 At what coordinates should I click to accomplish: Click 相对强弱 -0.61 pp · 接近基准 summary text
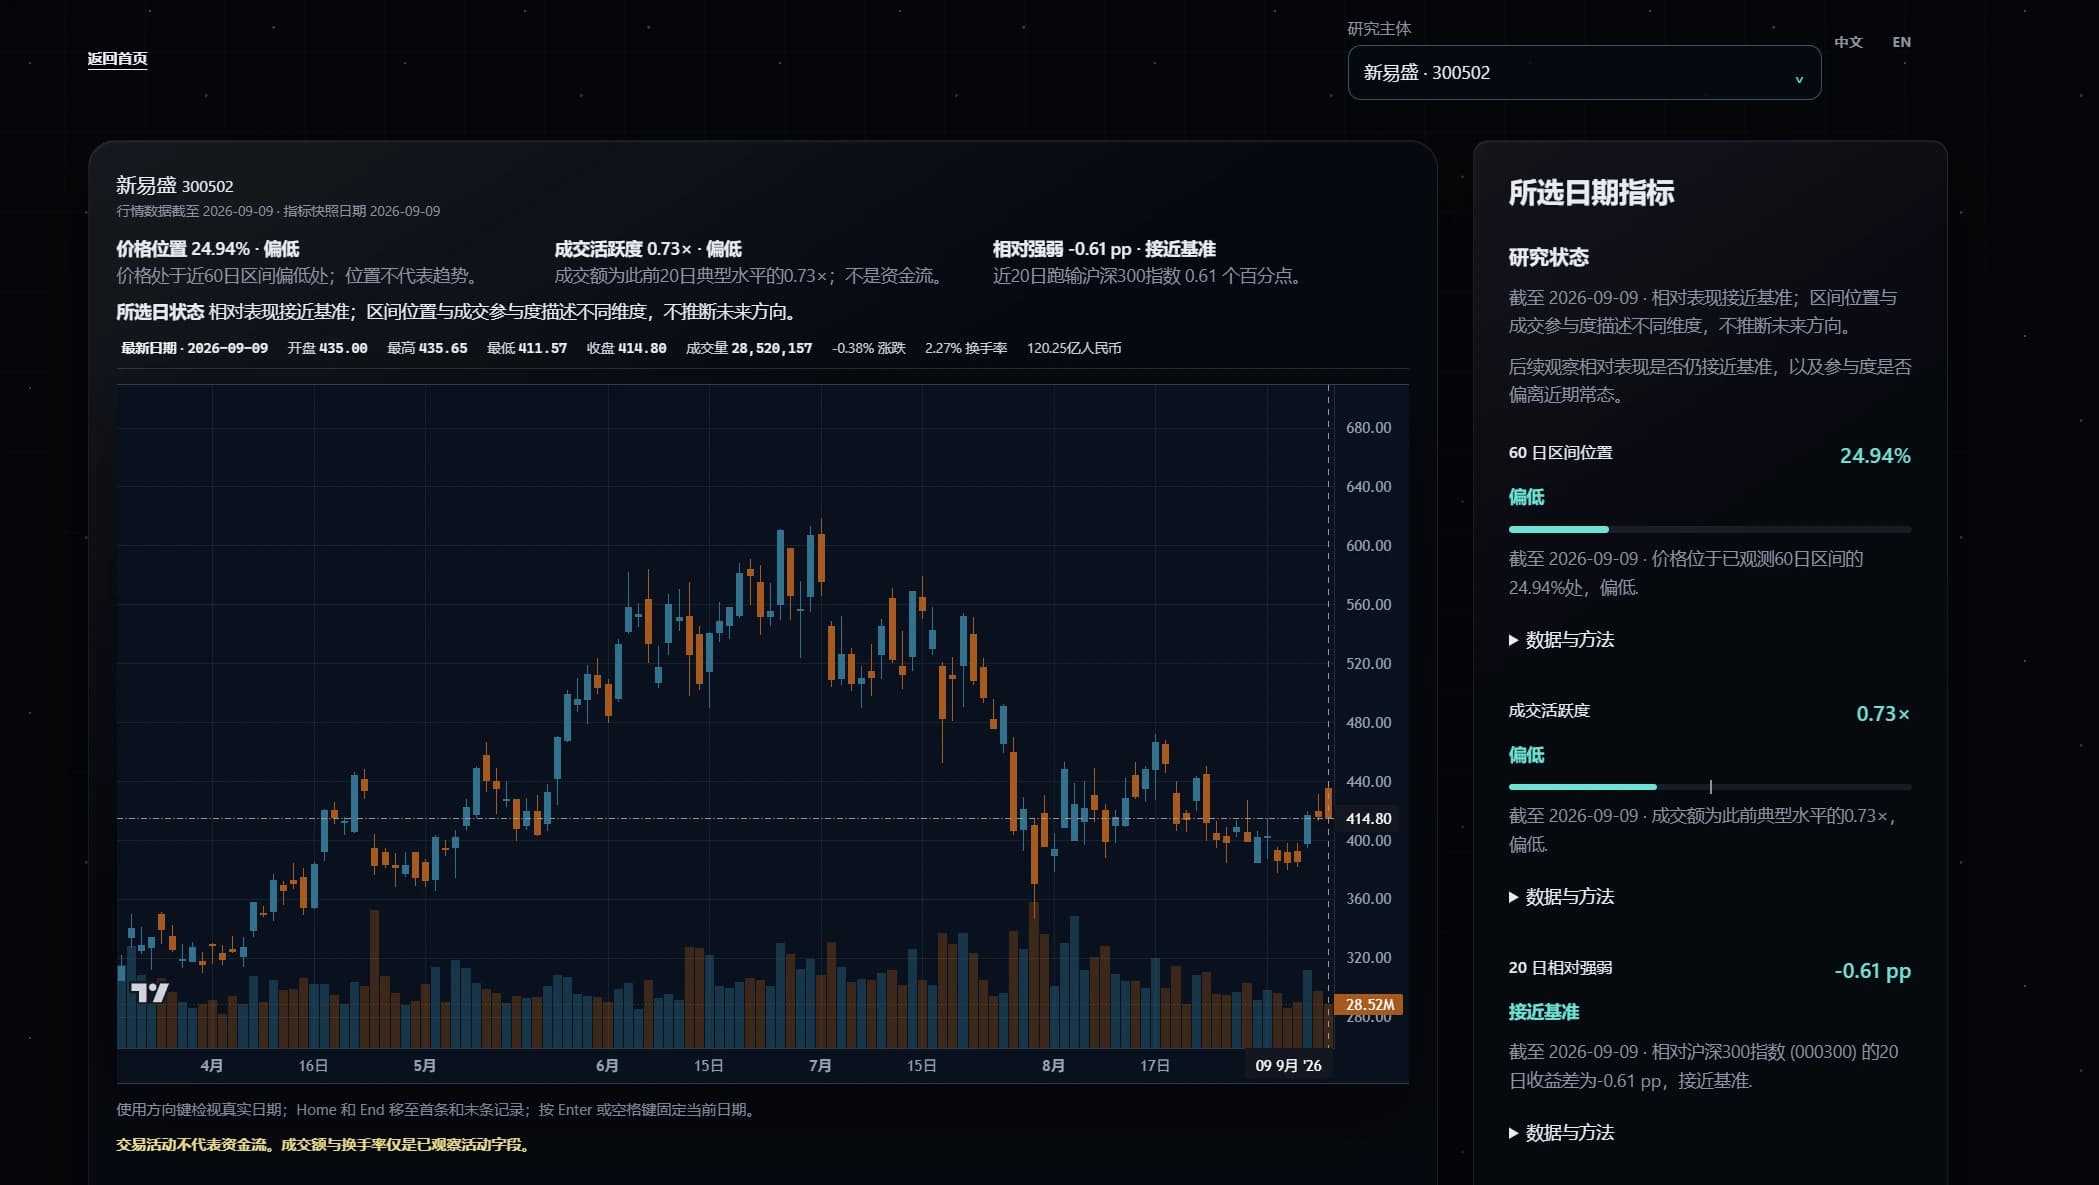click(1104, 249)
